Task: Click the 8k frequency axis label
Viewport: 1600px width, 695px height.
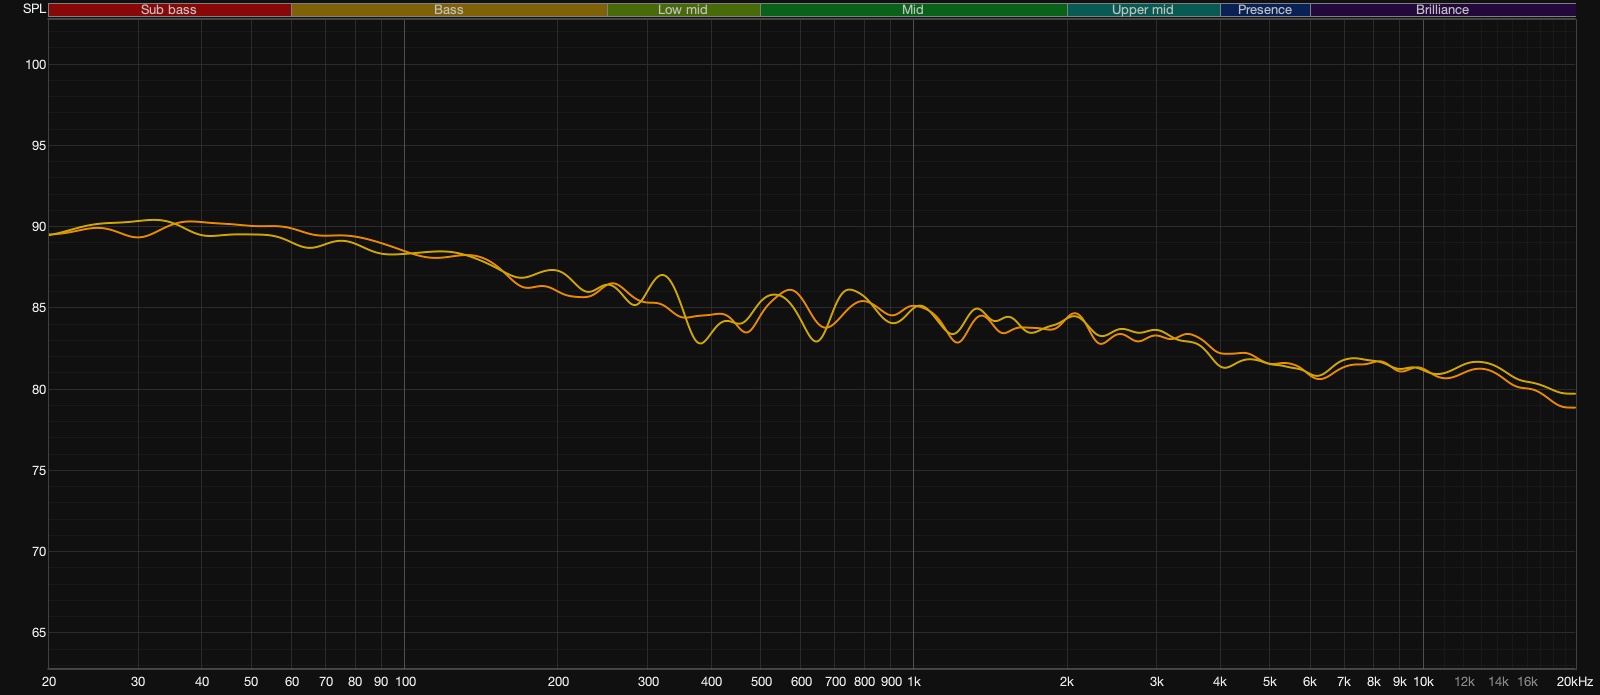Action: click(x=1374, y=682)
